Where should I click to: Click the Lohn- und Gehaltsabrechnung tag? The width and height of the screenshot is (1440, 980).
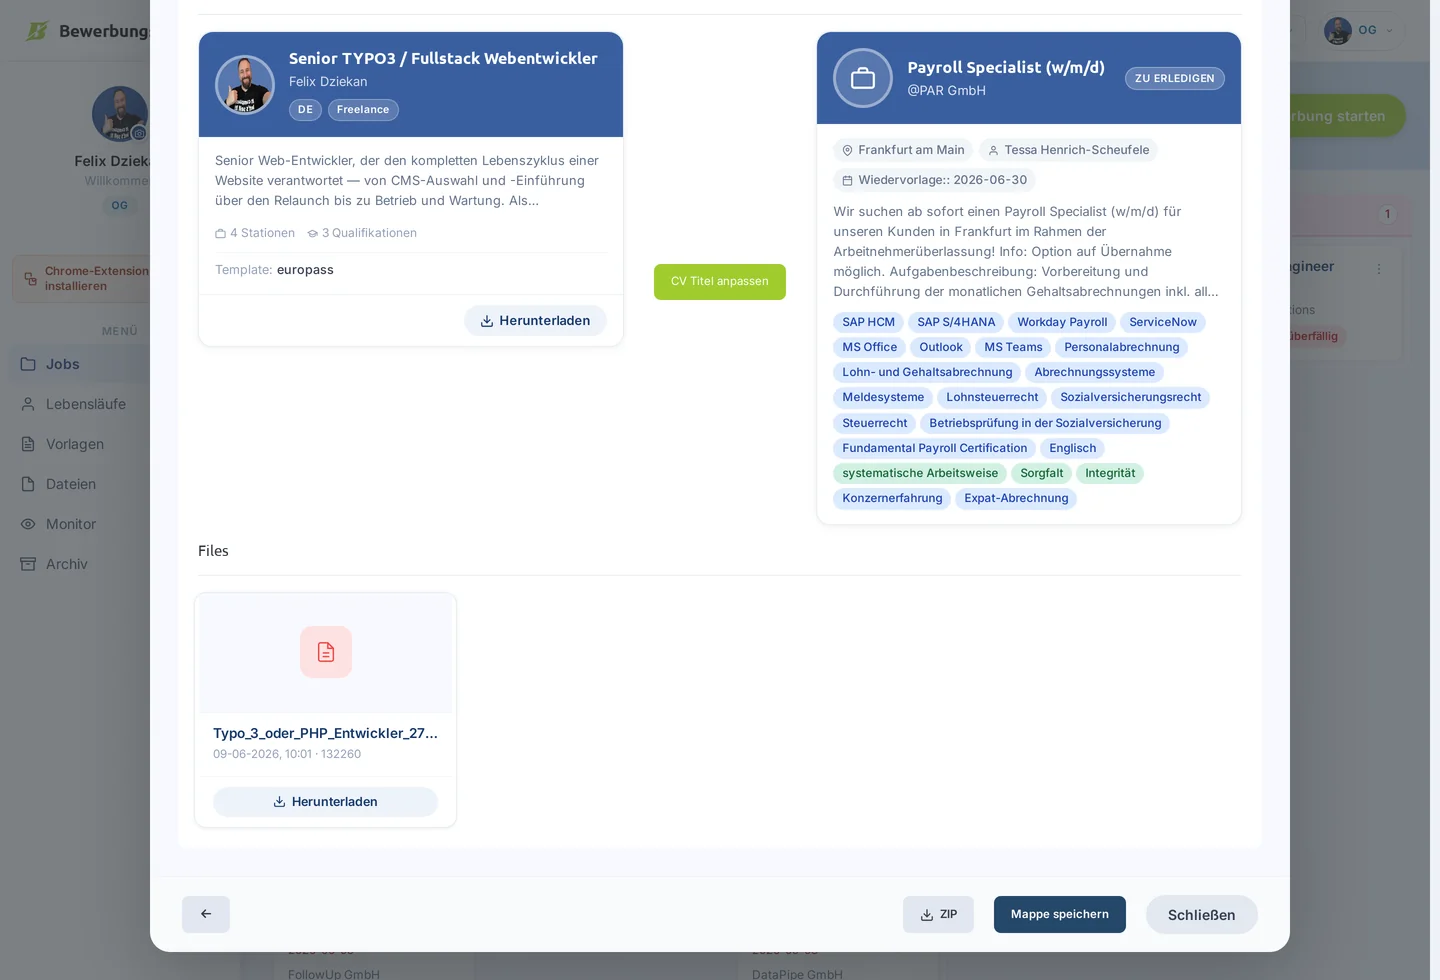(927, 372)
